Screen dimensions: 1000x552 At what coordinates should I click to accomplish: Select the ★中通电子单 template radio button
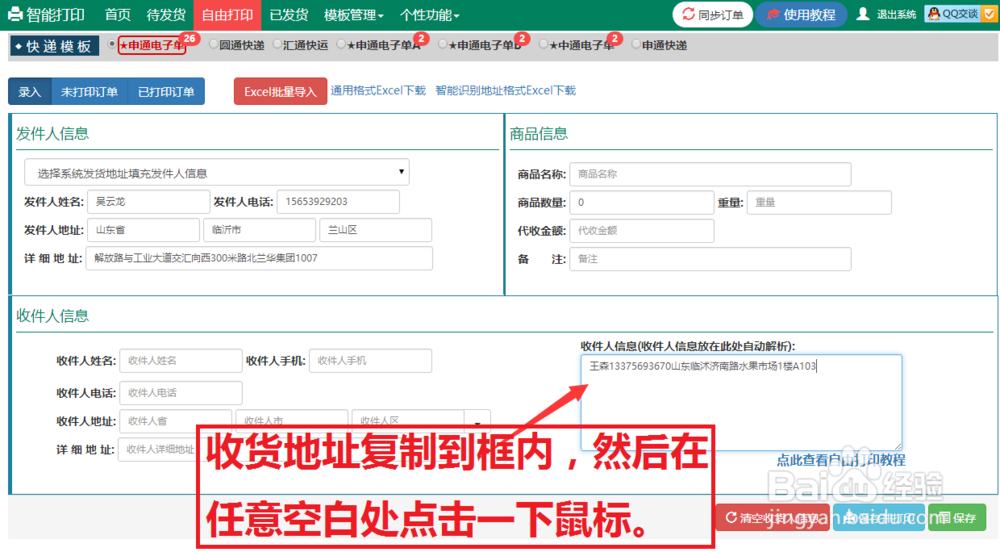pos(543,44)
